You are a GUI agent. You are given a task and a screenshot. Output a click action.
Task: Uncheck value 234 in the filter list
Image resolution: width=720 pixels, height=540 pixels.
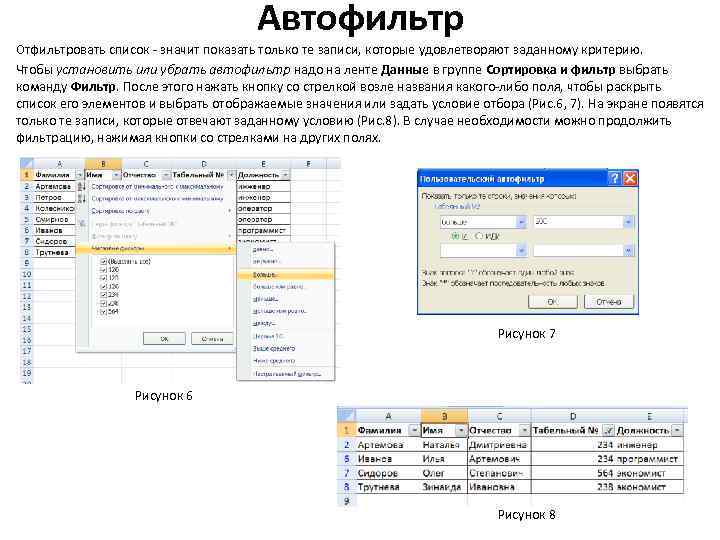(x=103, y=295)
